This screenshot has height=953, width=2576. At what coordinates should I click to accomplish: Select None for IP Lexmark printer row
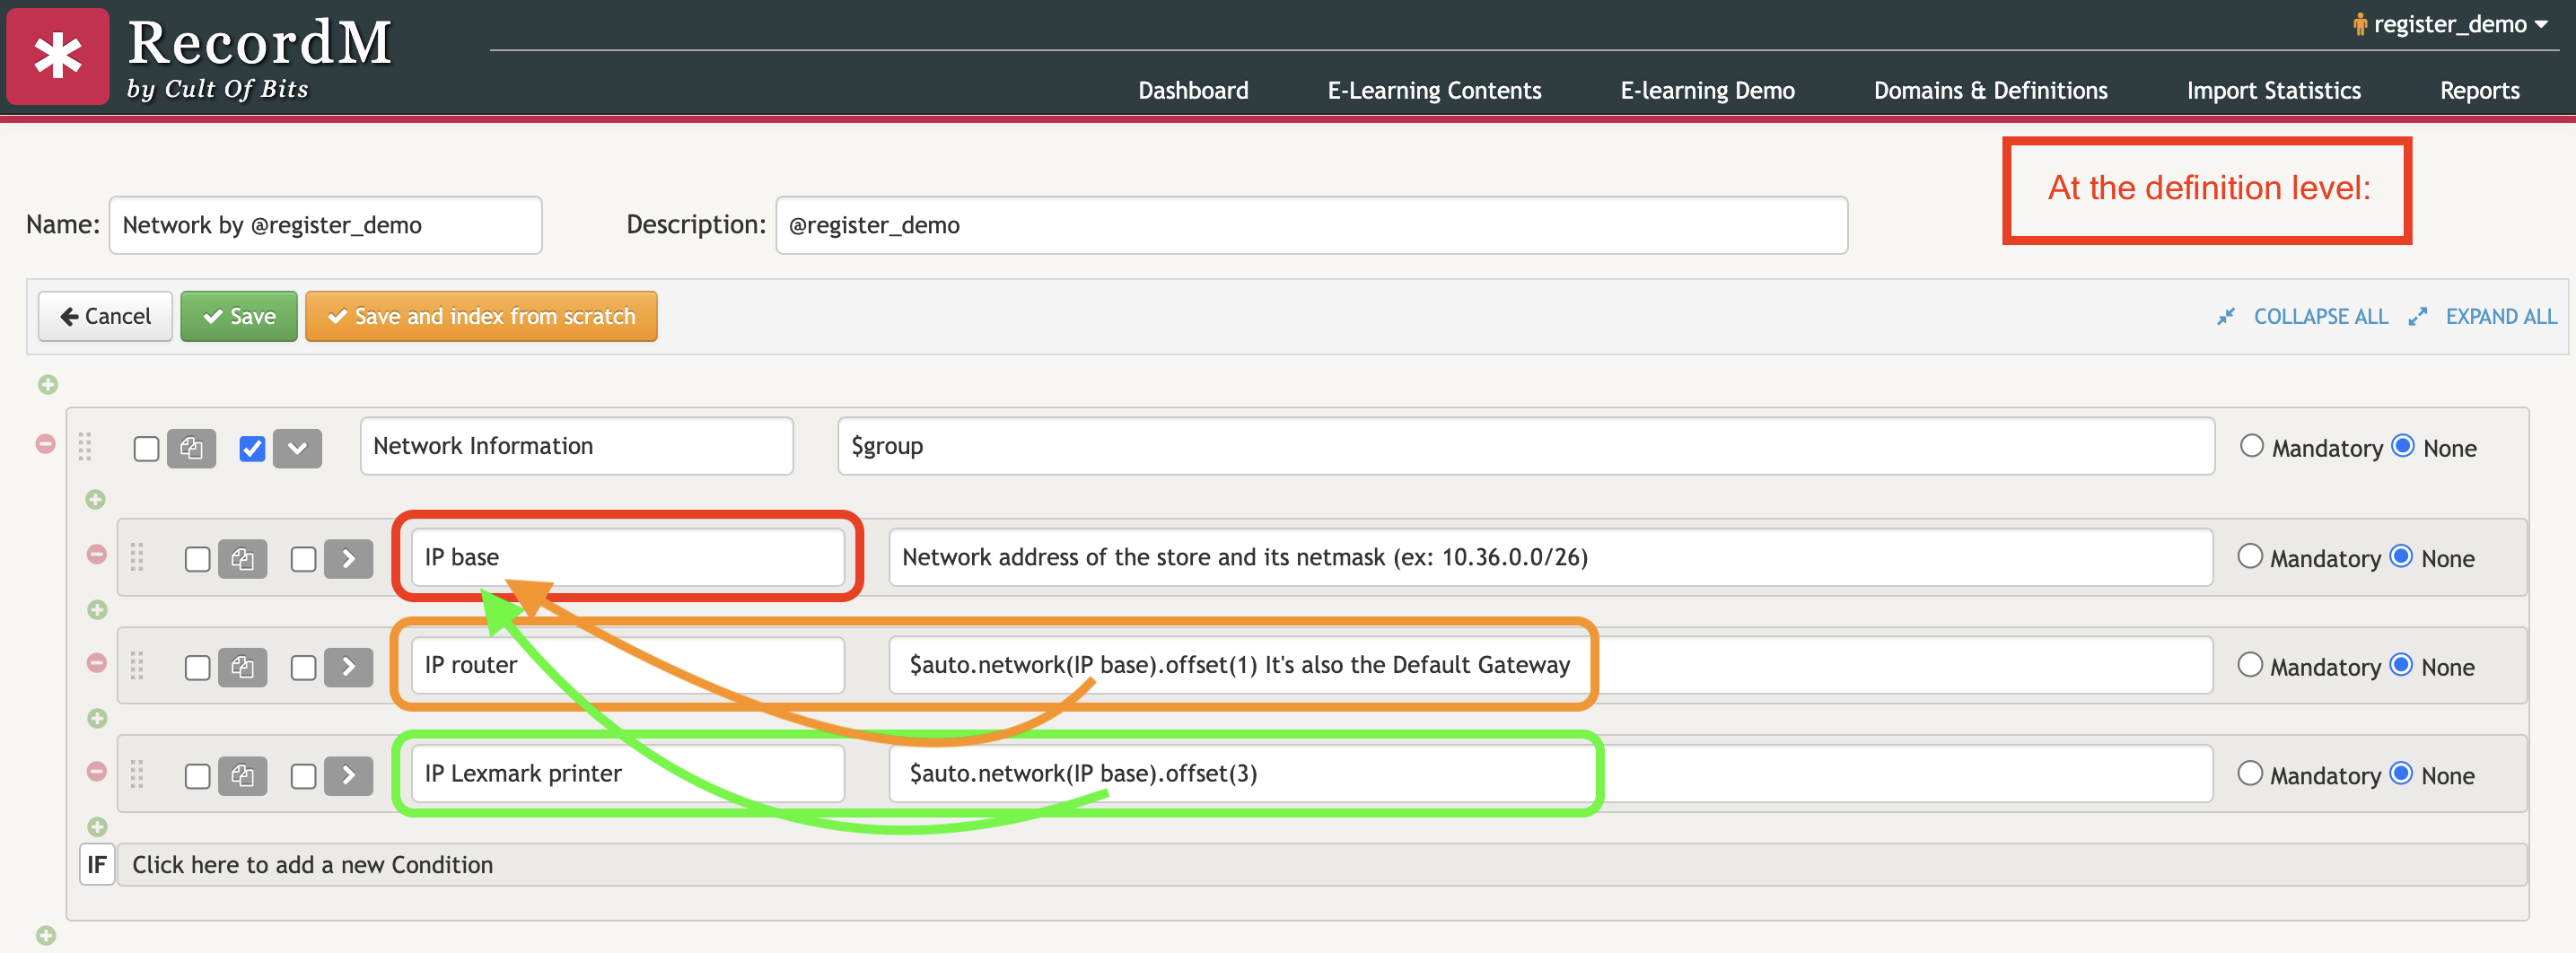(2401, 773)
